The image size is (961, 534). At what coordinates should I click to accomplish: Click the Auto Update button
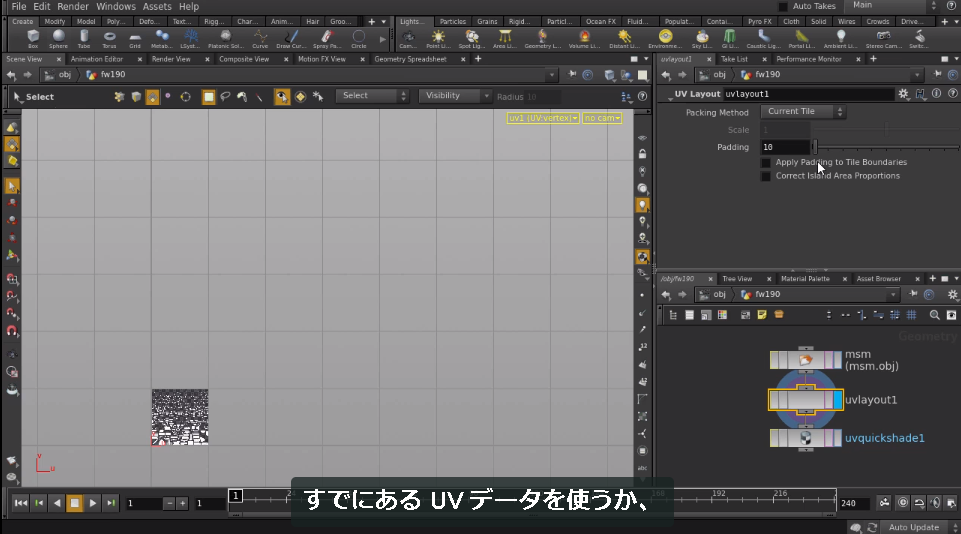(x=913, y=527)
